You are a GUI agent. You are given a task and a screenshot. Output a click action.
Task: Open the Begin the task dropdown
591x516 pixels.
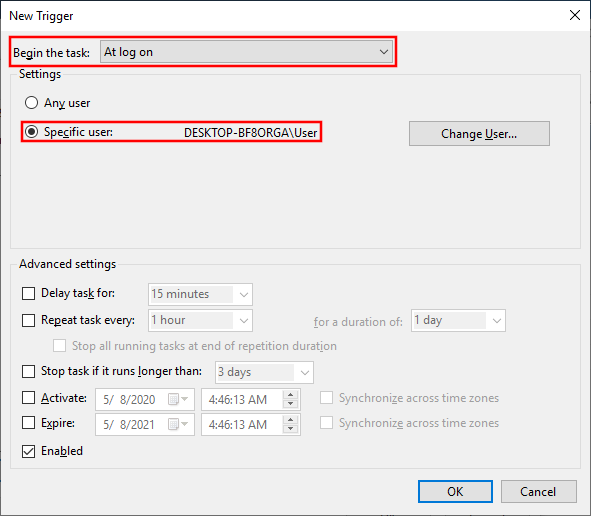(x=246, y=52)
